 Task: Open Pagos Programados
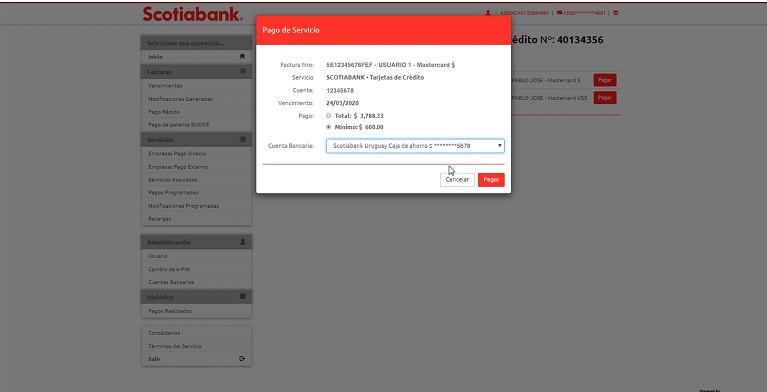coord(196,193)
